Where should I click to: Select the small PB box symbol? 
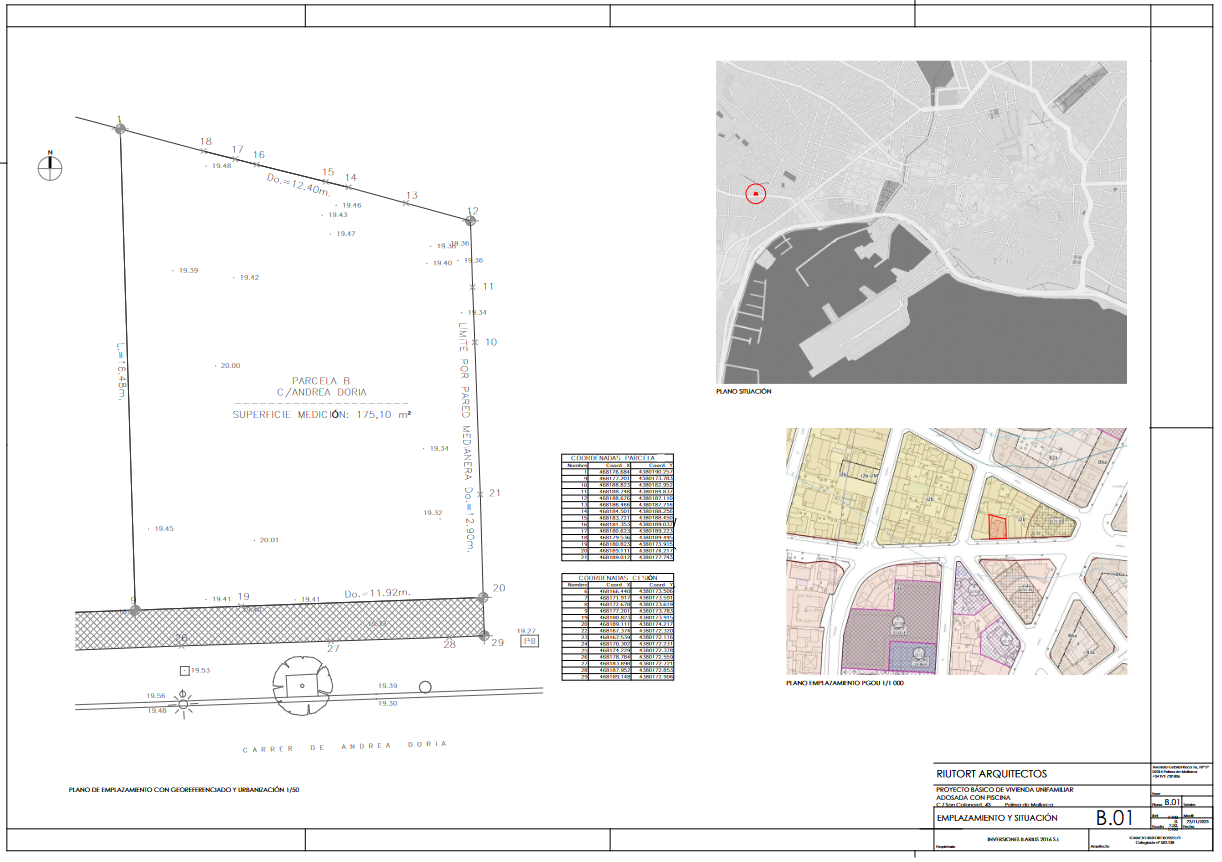[528, 642]
